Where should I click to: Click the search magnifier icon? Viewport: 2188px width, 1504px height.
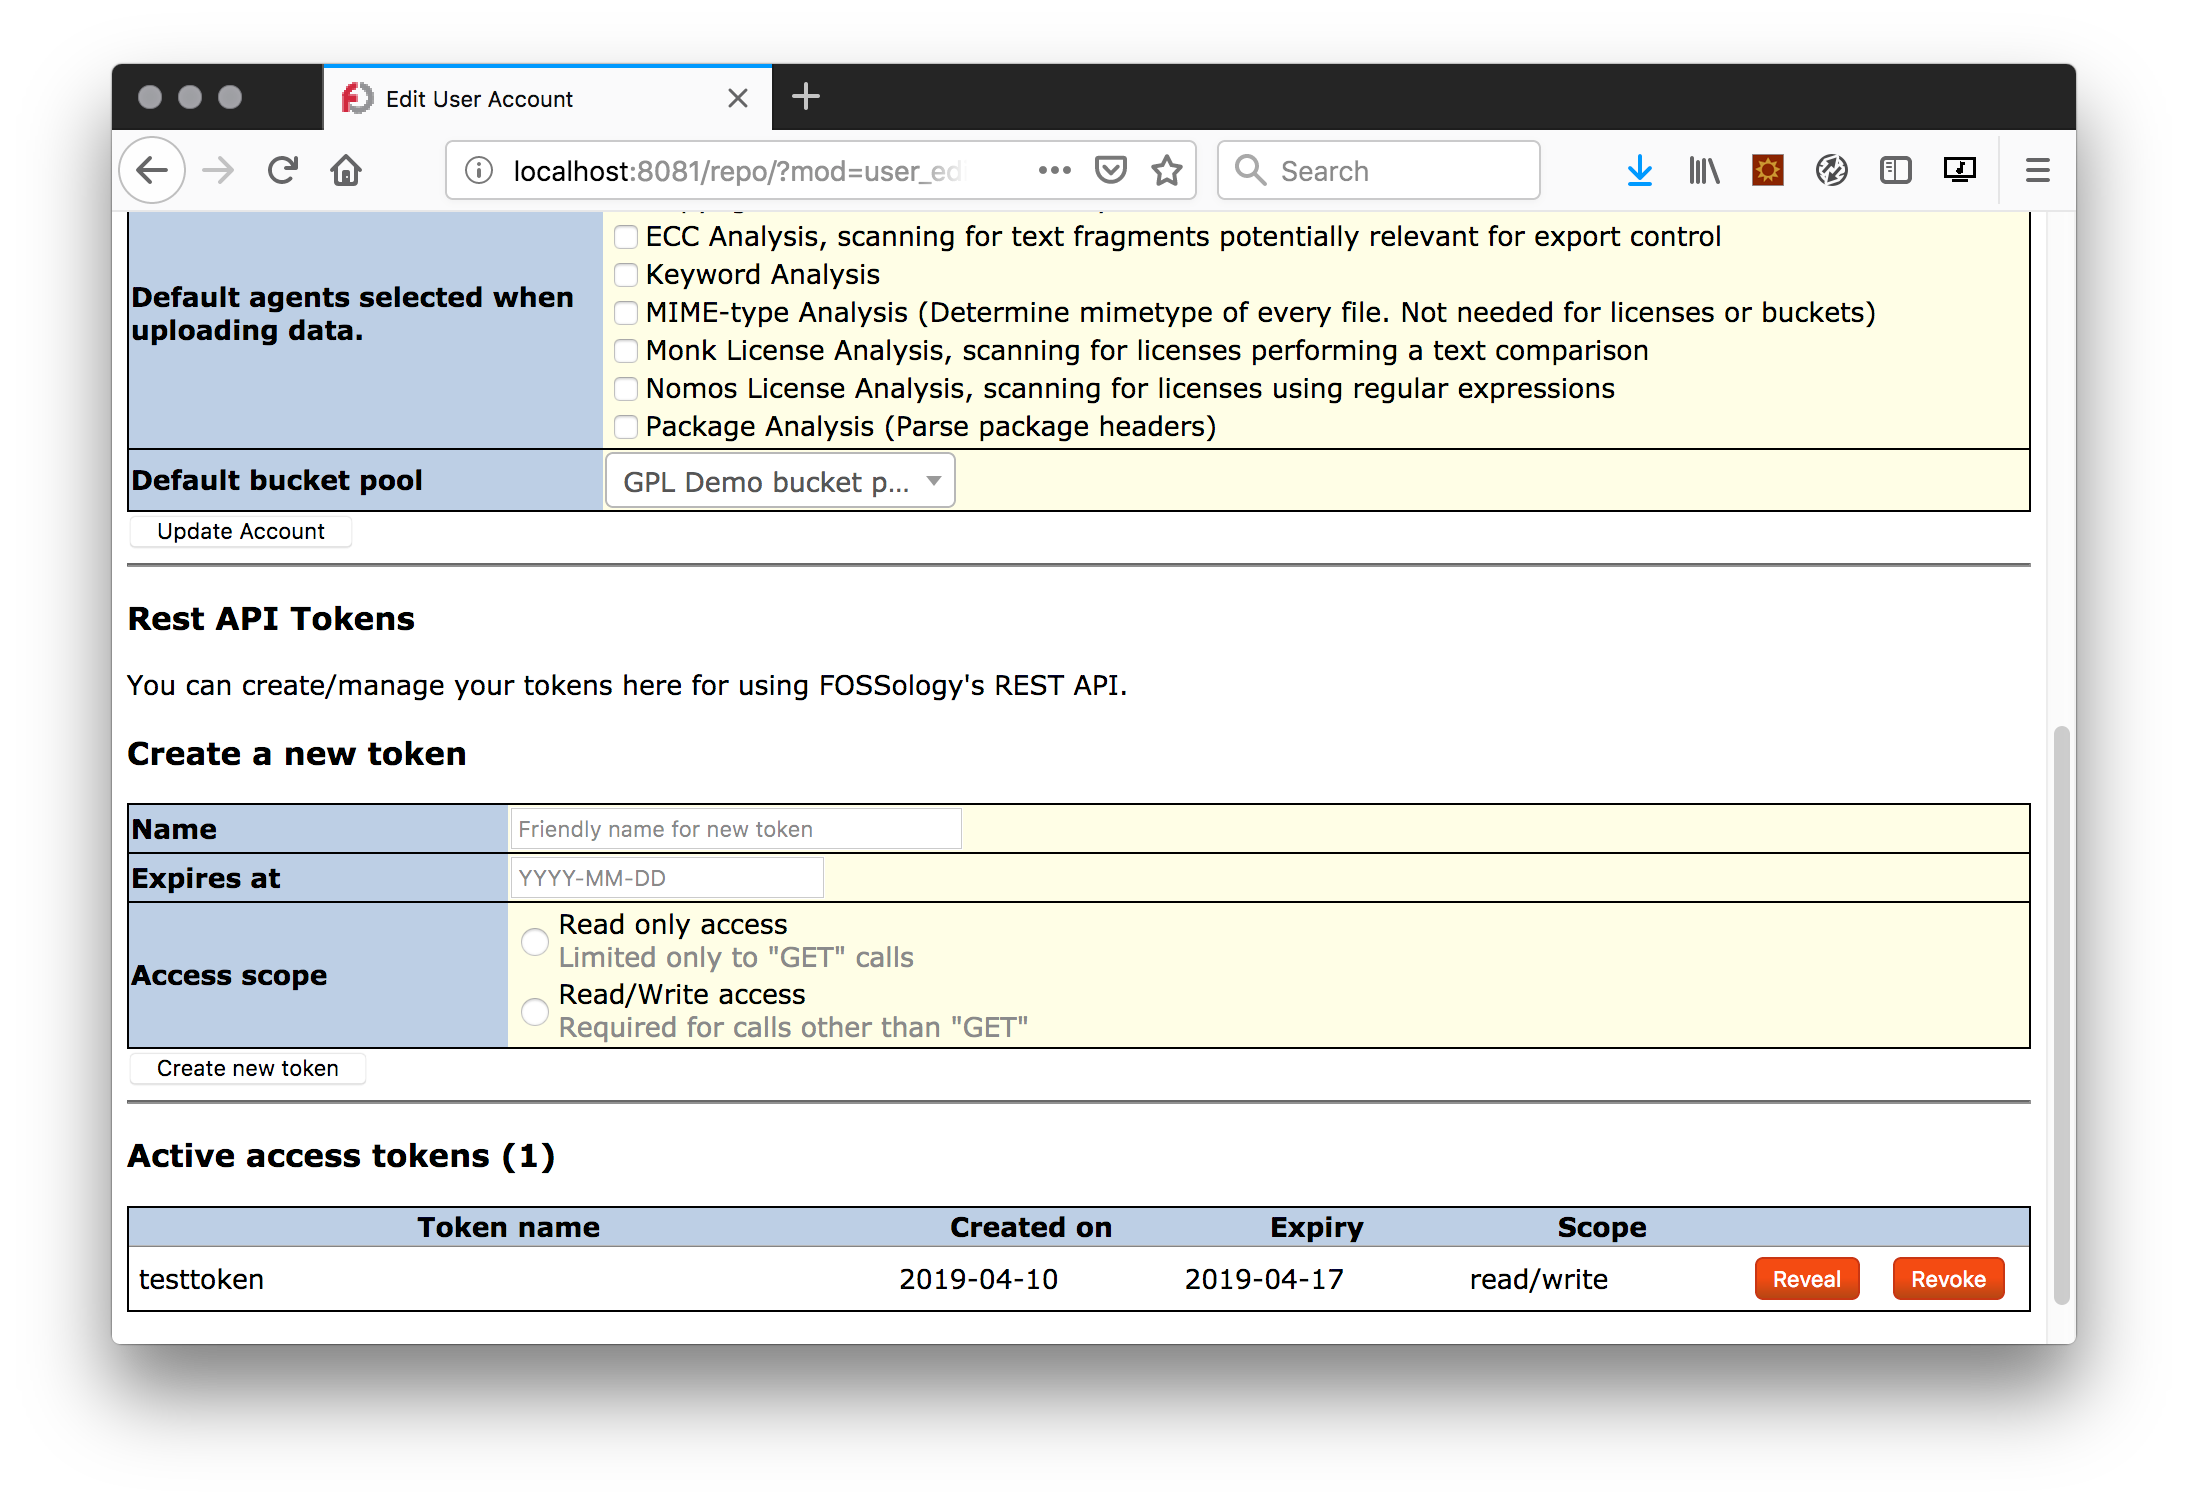pyautogui.click(x=1250, y=170)
